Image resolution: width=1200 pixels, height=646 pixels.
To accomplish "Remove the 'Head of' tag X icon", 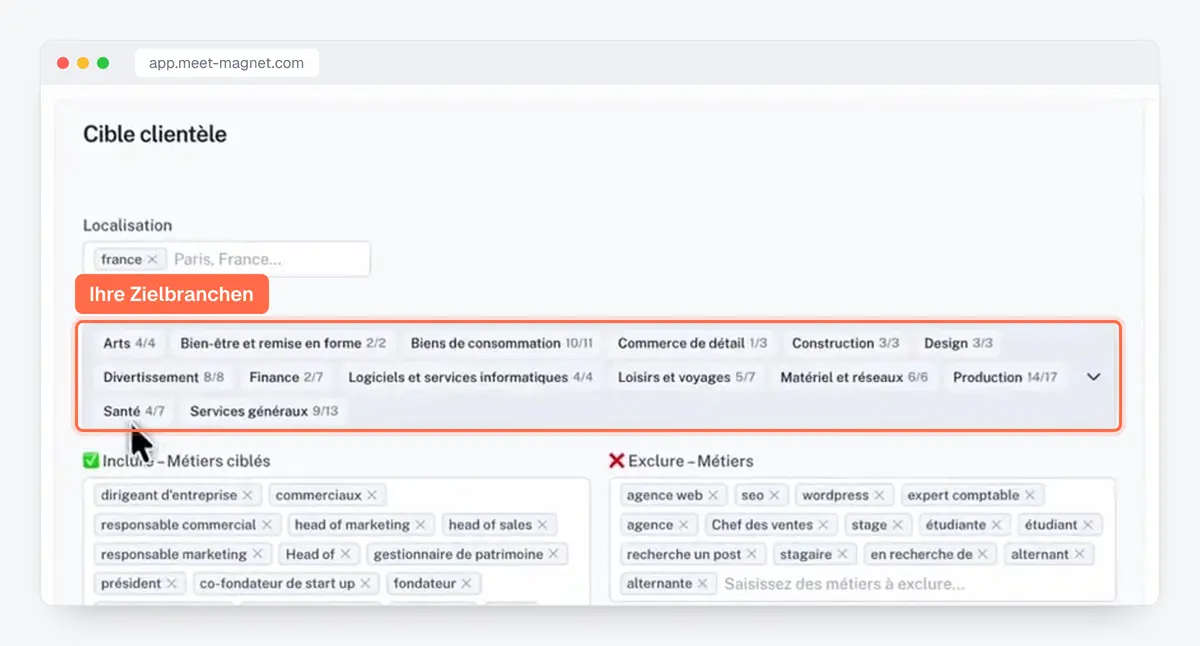I will (x=345, y=554).
